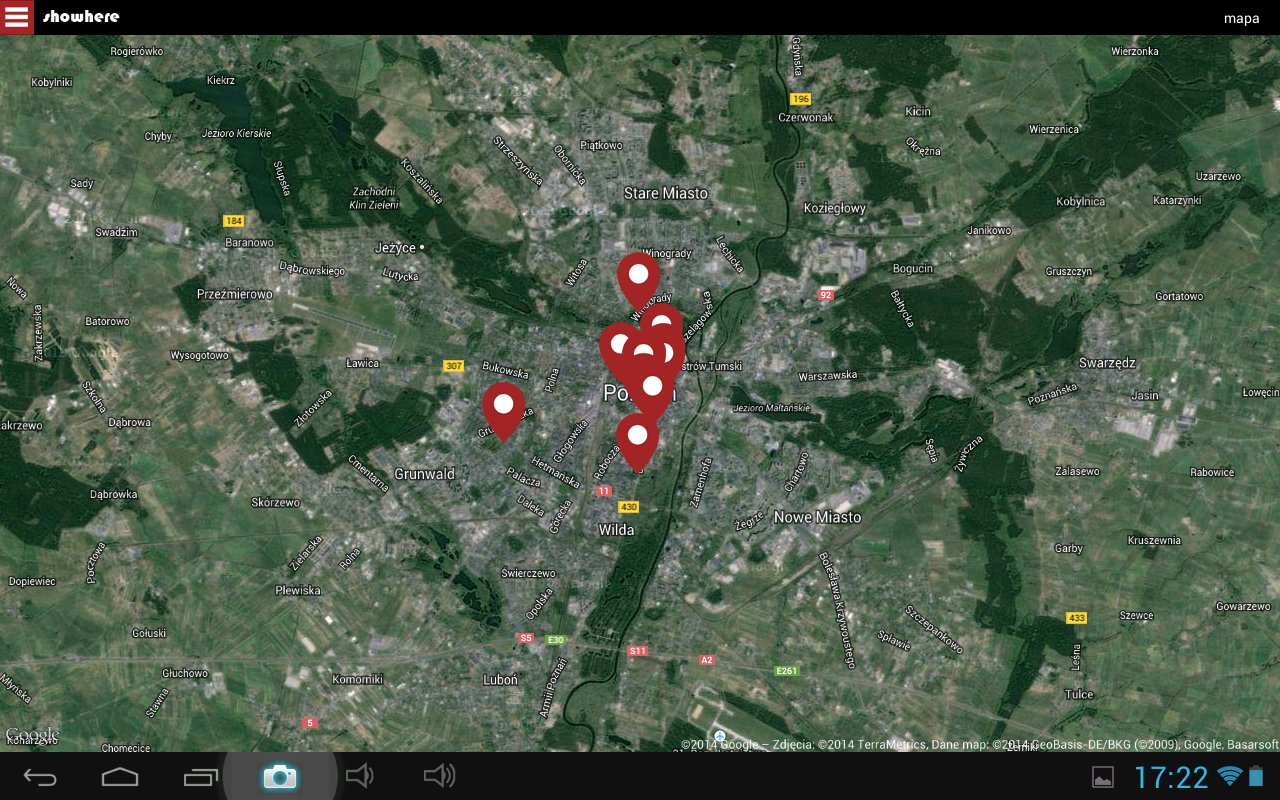Tap the Wi-Fi status icon
Screen dimensions: 1280x800
[x=1228, y=776]
